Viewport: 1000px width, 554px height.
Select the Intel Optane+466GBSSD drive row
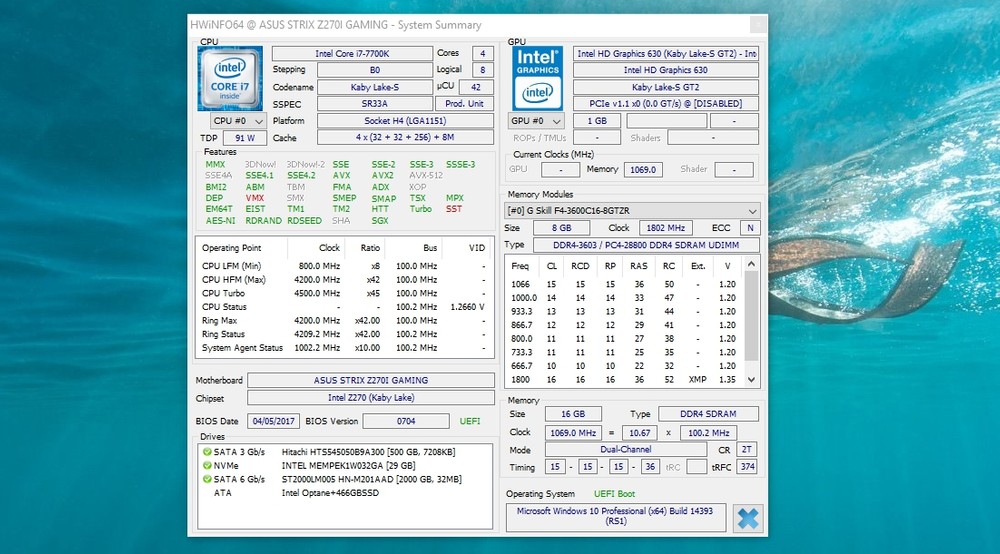330,493
